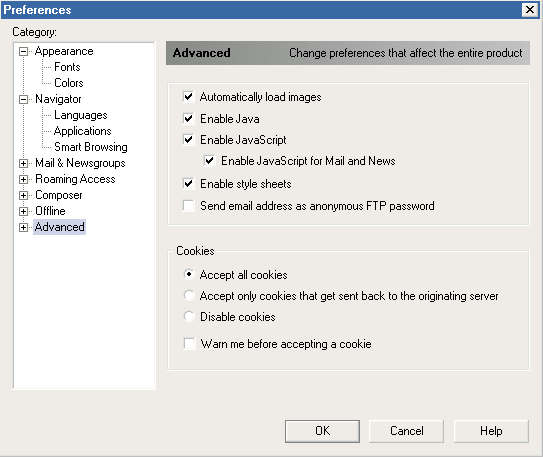This screenshot has height=457, width=543.
Task: Choose Accept only cookies from originating server
Action: point(189,296)
